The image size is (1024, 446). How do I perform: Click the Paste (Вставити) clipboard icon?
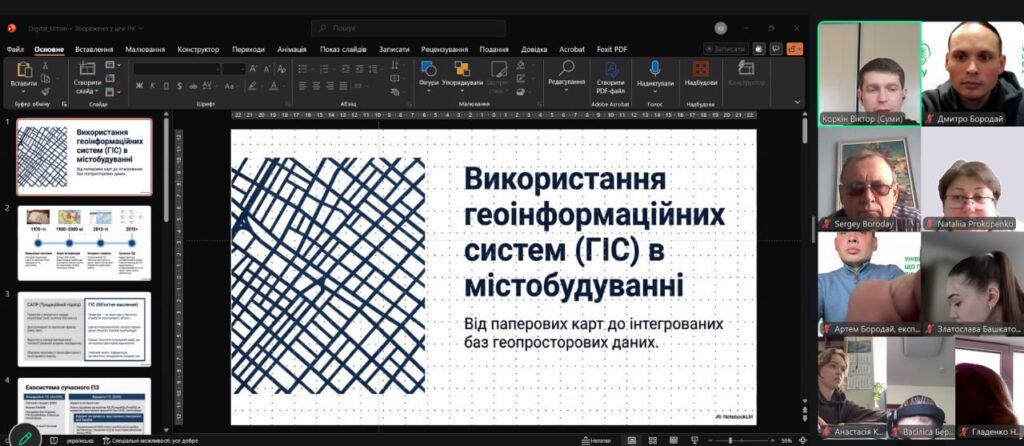pyautogui.click(x=23, y=72)
